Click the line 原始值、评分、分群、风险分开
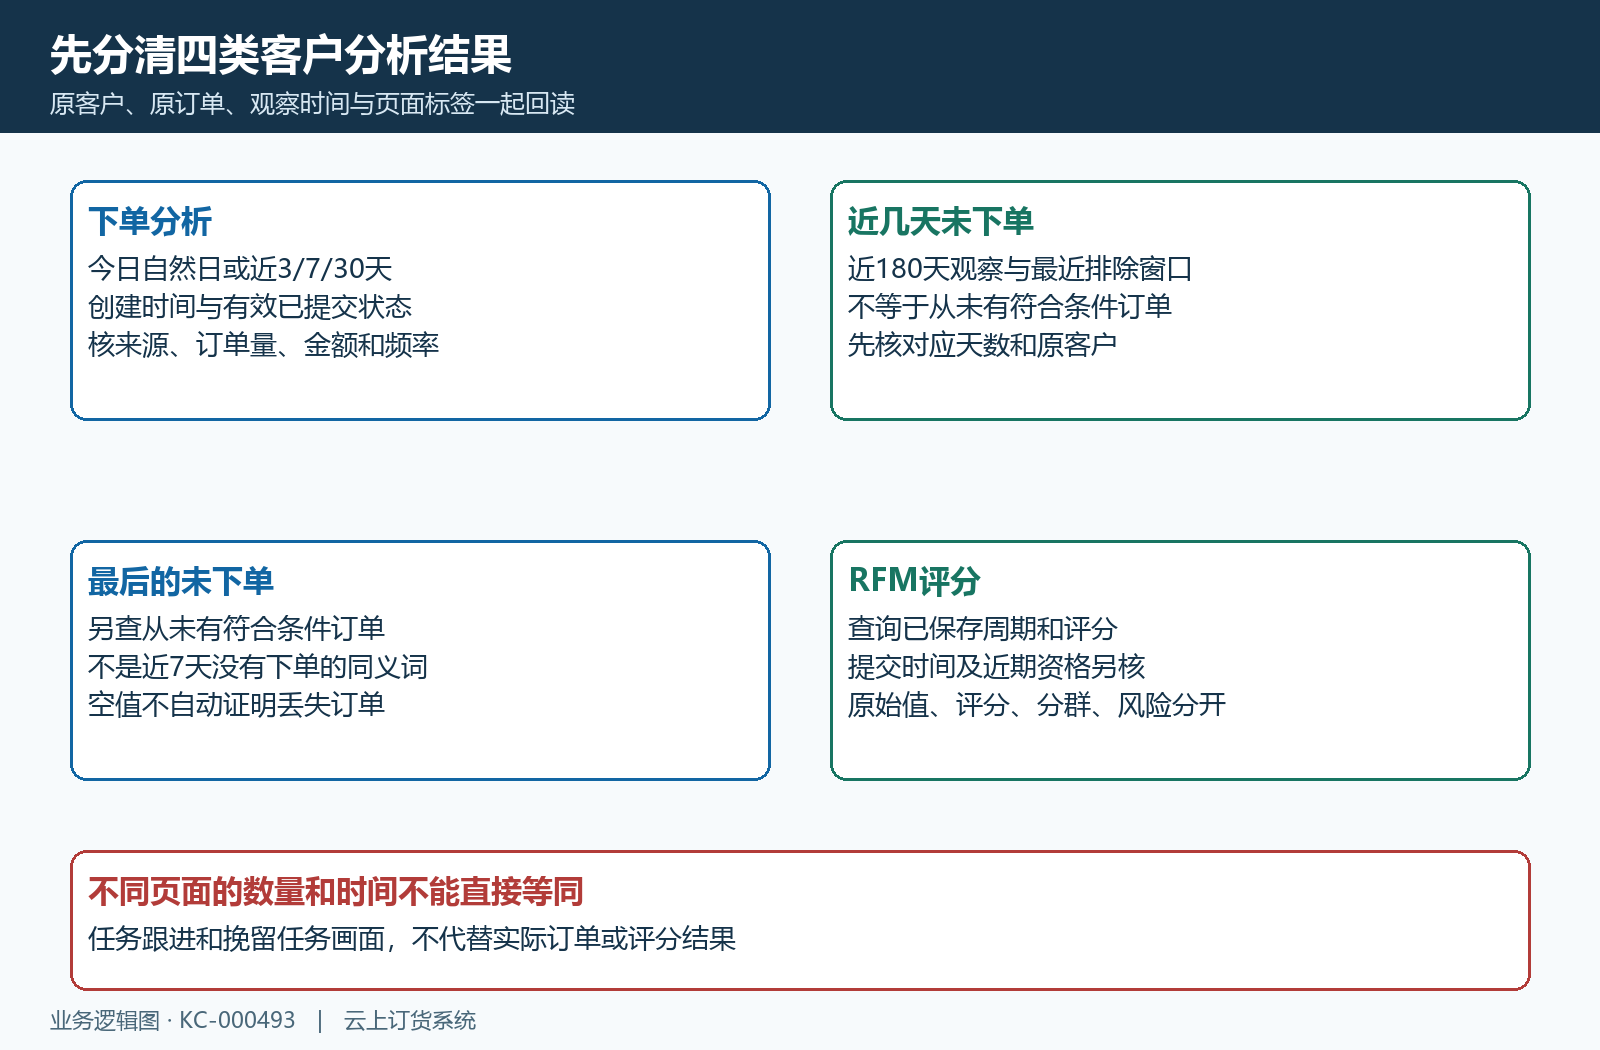The height and width of the screenshot is (1050, 1600). (x=1037, y=705)
